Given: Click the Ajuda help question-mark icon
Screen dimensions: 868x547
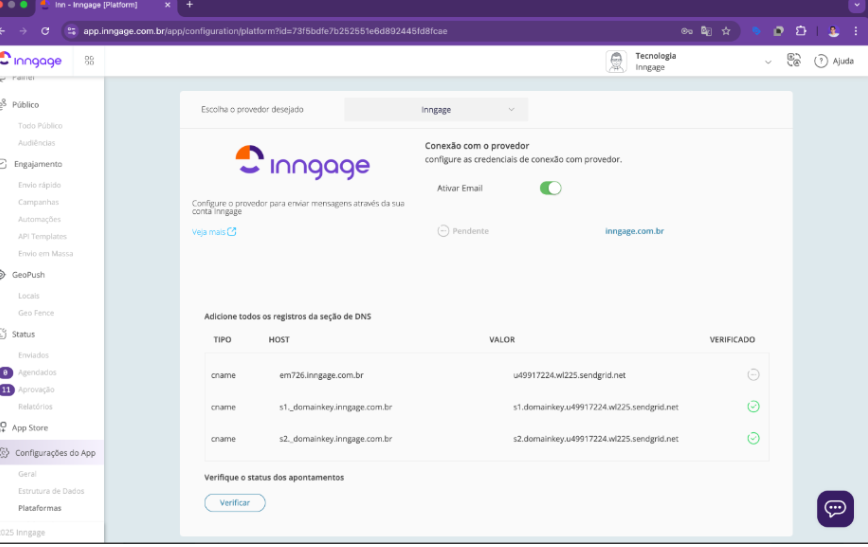Looking at the screenshot, I should coord(821,61).
